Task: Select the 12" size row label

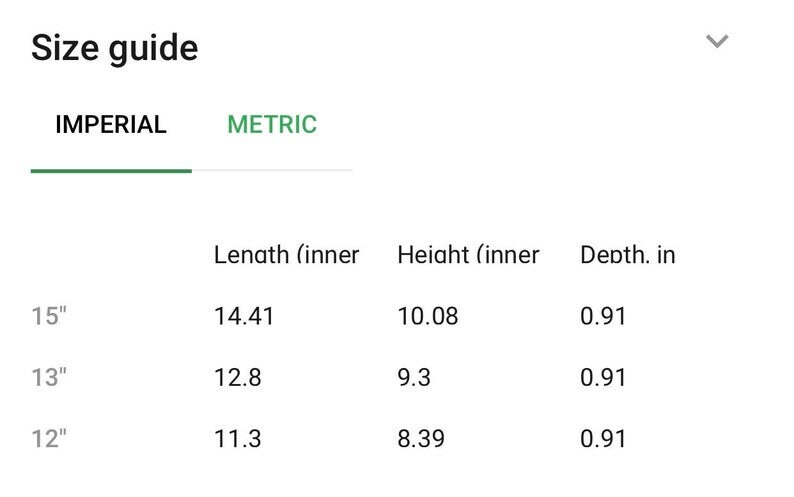Action: click(49, 439)
